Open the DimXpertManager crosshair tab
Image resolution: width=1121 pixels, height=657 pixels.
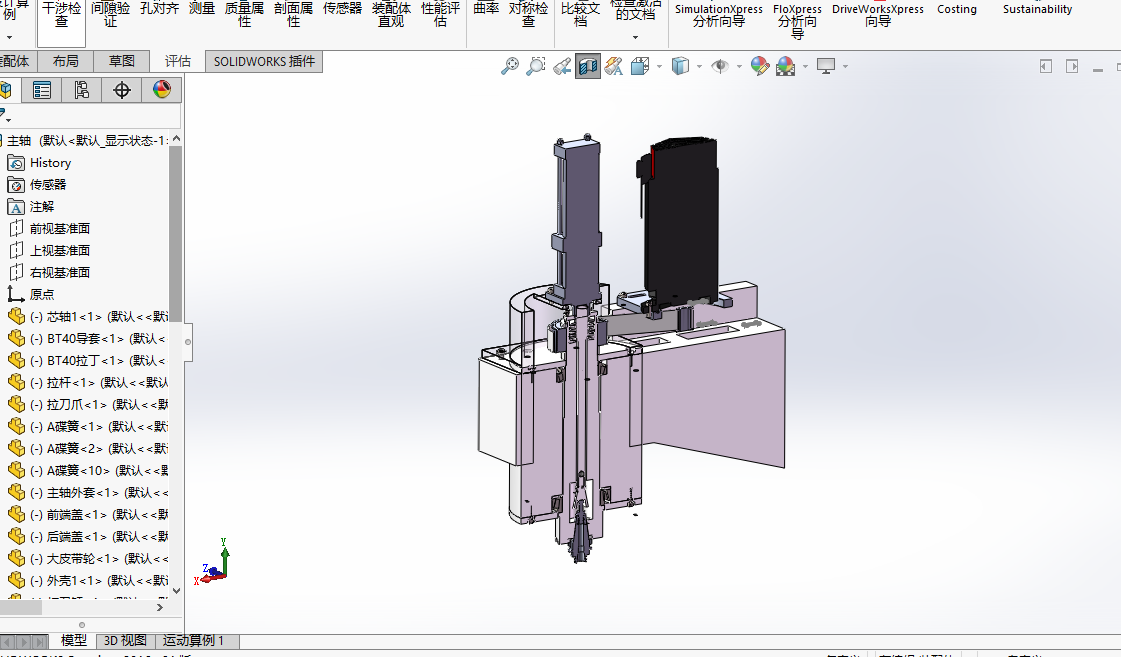click(x=122, y=90)
